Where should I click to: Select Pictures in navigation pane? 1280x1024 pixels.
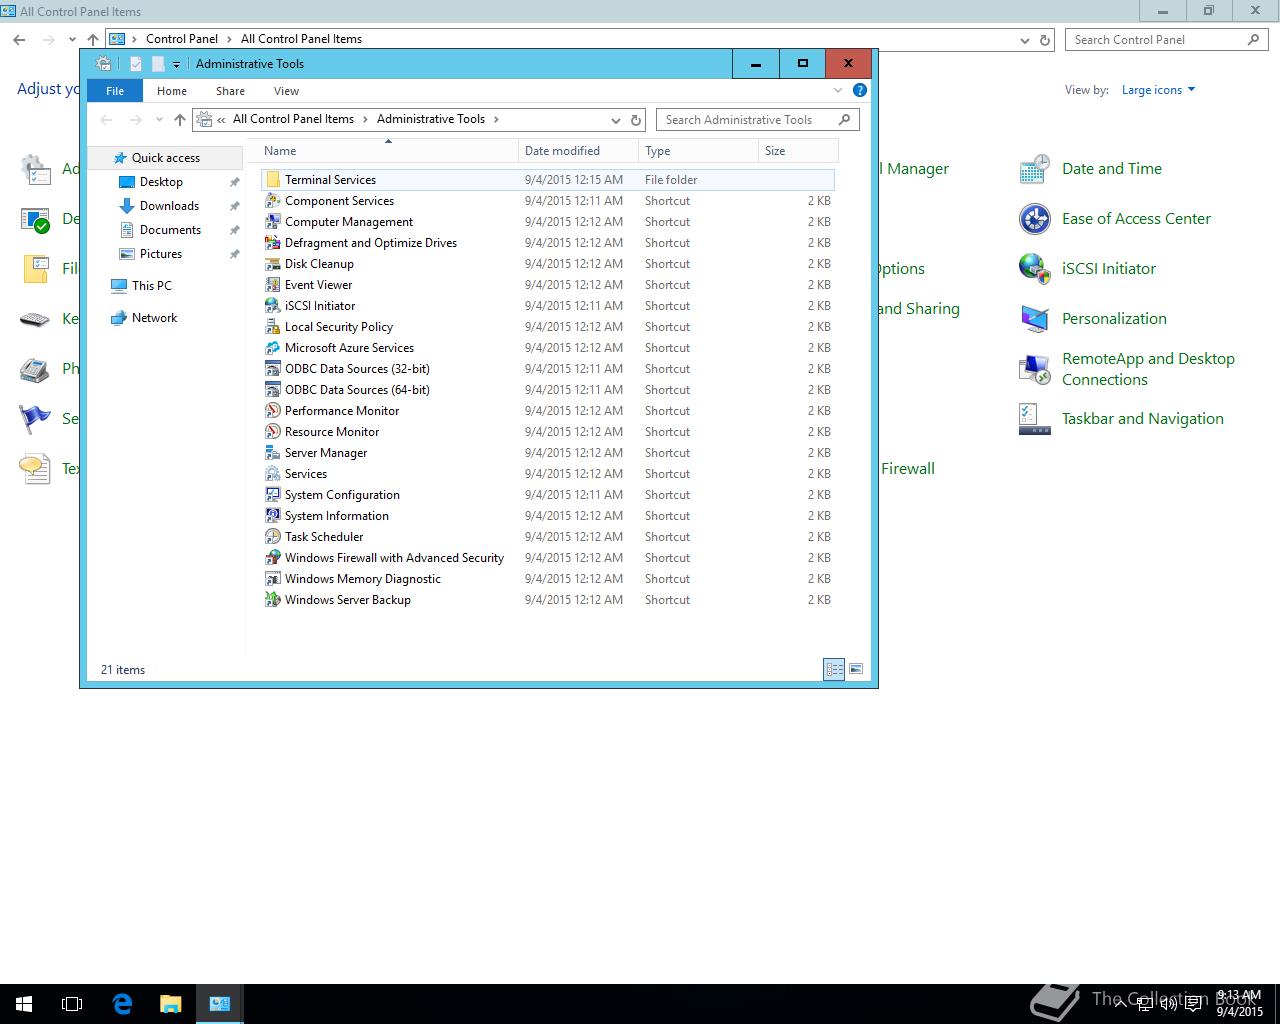point(161,254)
